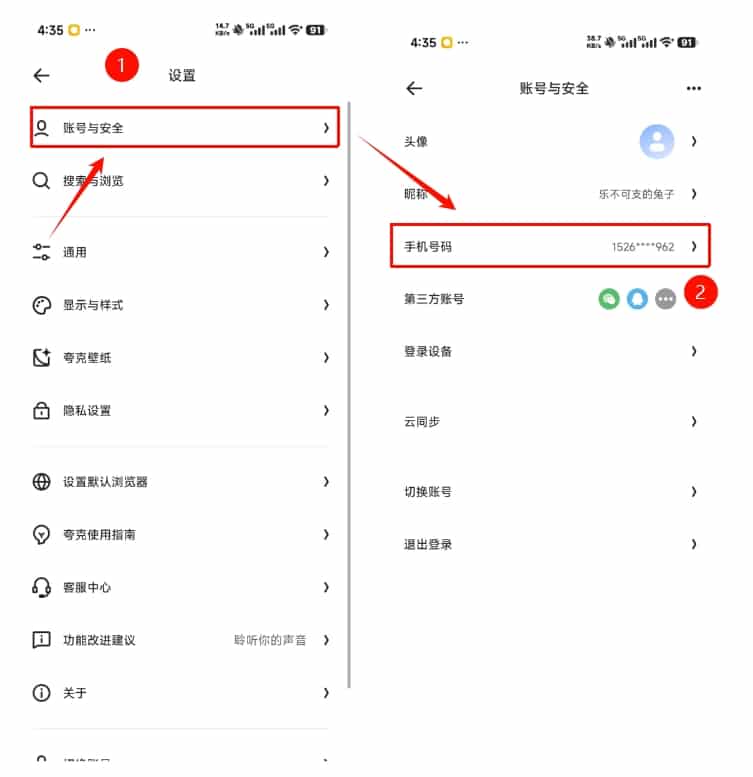Tap the back arrow on 账号与安全 screen
The width and height of the screenshot is (753, 777).
tap(414, 89)
